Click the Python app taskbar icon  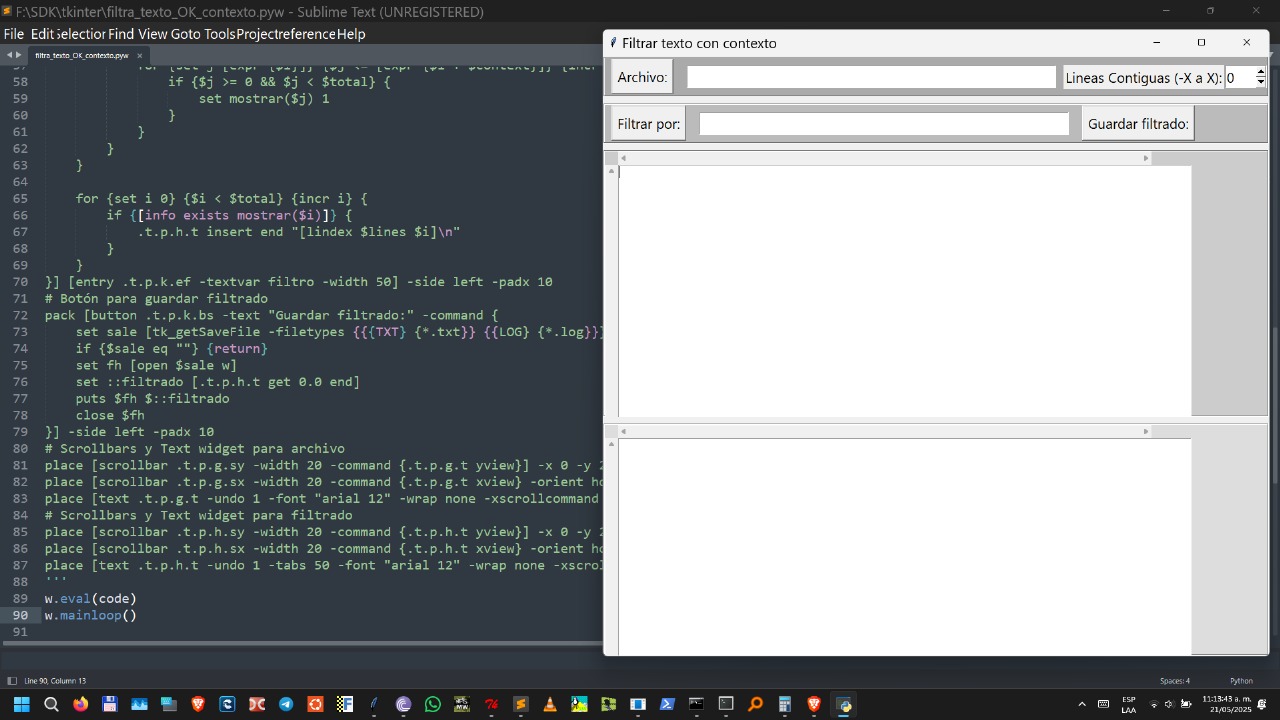pos(843,704)
